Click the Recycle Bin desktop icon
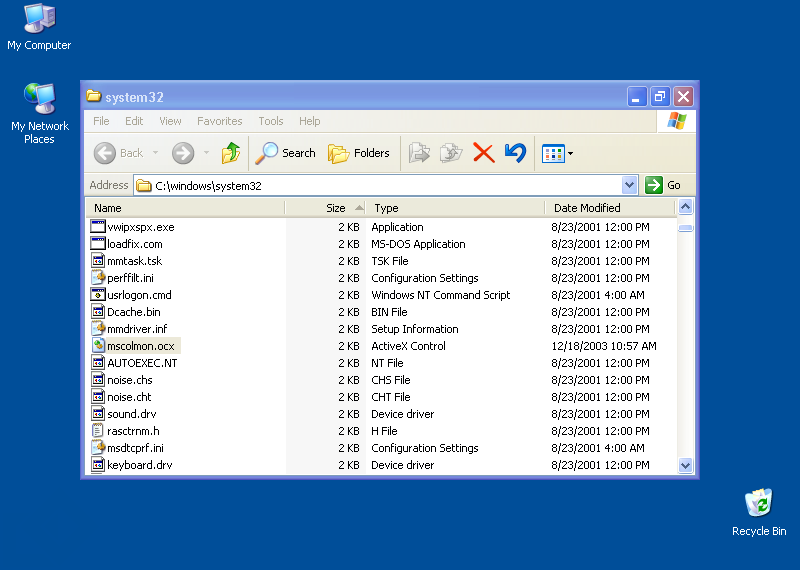Screen dimensions: 800x570 pyautogui.click(x=759, y=504)
